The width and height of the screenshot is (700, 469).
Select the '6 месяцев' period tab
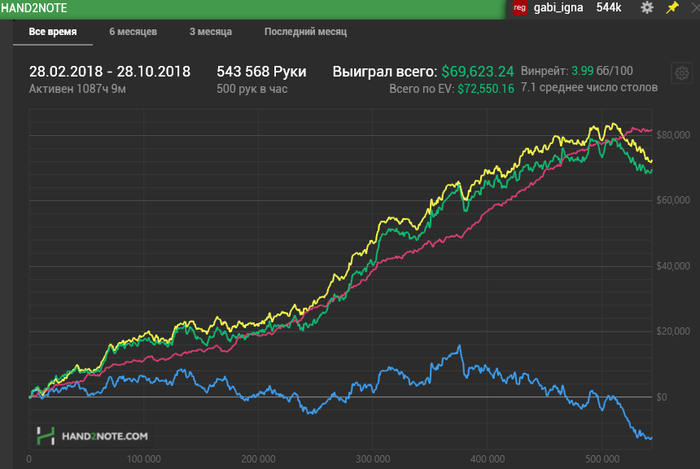(133, 32)
